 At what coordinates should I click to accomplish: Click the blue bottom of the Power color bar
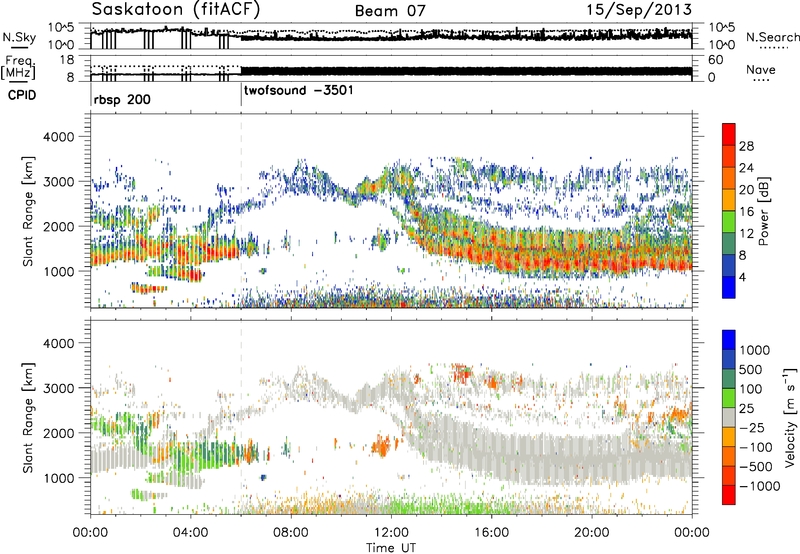pyautogui.click(x=729, y=287)
